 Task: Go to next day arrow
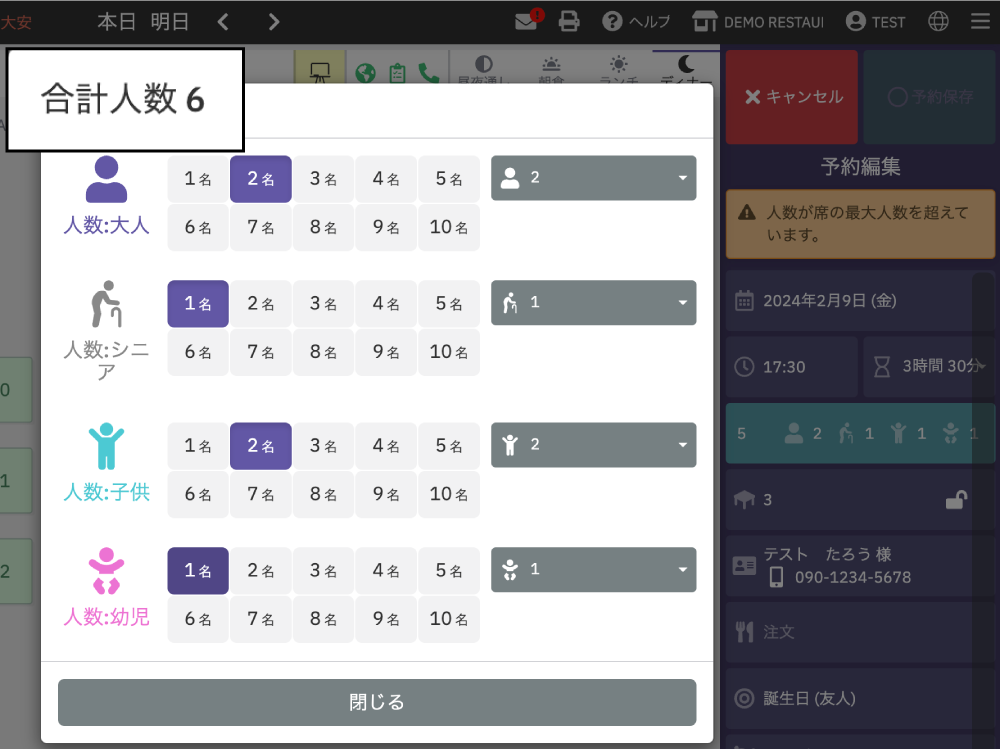pos(274,22)
